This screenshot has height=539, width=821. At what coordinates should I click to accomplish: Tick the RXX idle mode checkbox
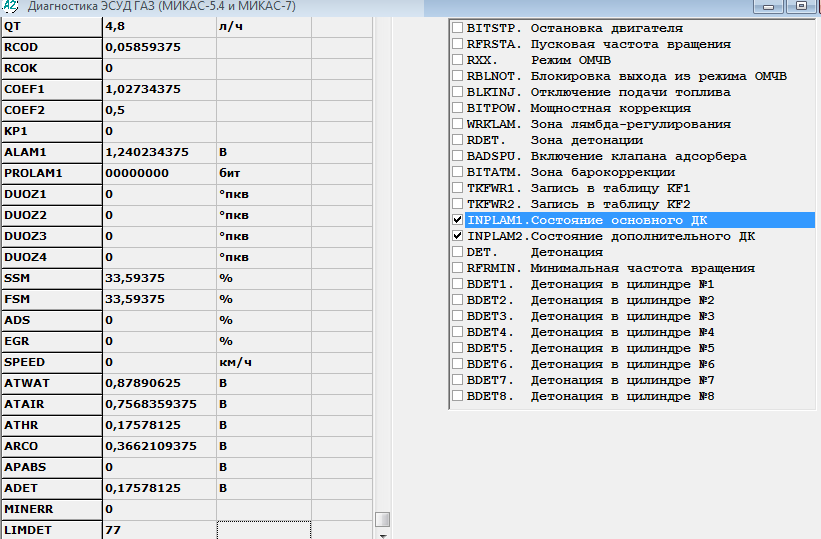pos(458,60)
